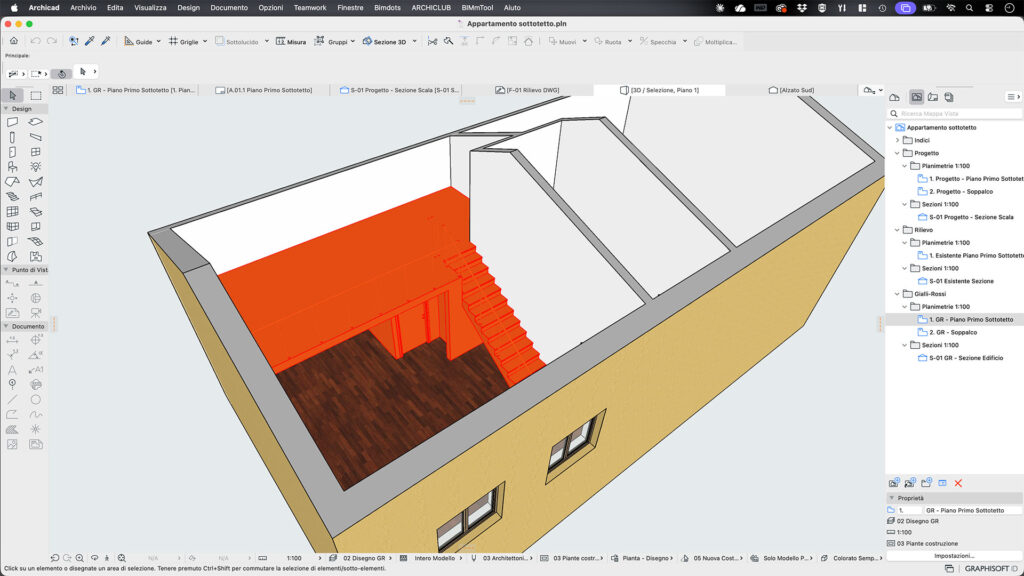This screenshot has height=576, width=1024.
Task: Click the Muovi toolbar button
Action: [x=562, y=41]
